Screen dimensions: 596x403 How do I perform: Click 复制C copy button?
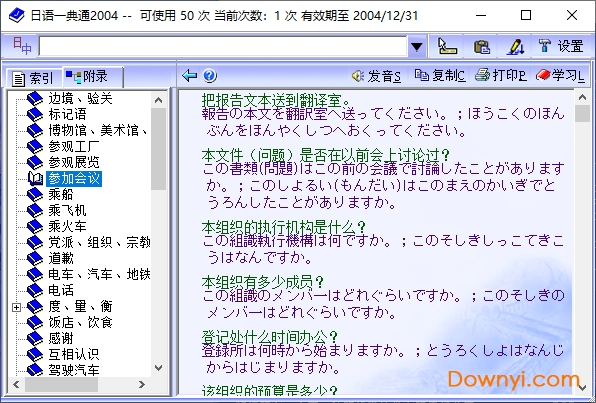coord(440,76)
